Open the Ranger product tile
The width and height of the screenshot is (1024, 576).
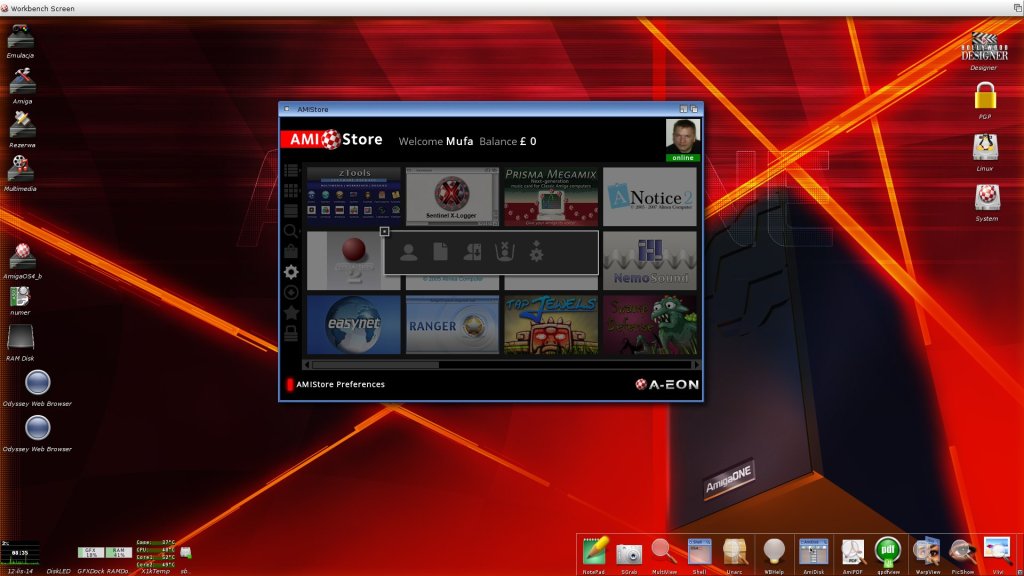452,325
